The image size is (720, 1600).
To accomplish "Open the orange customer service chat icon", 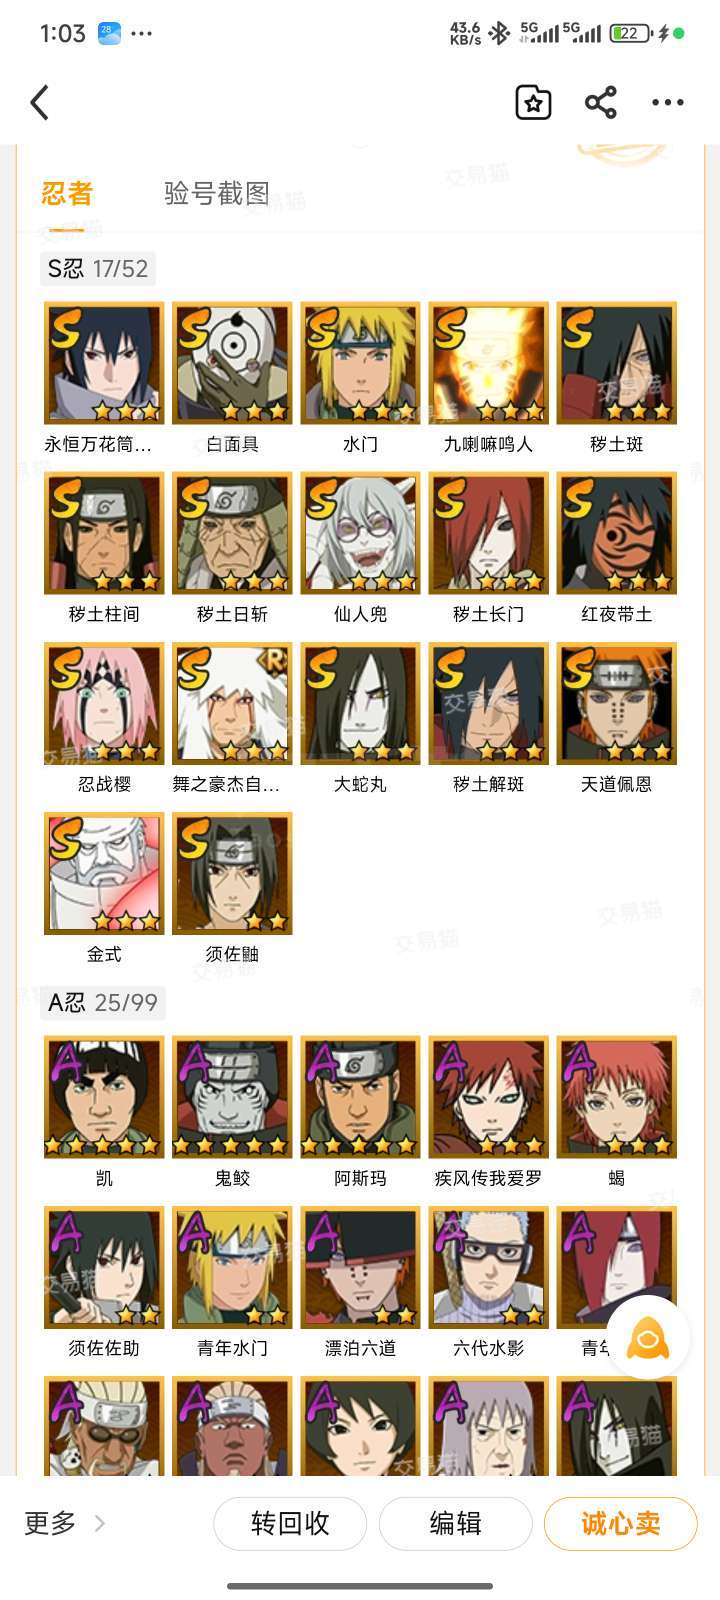I will (x=648, y=1338).
